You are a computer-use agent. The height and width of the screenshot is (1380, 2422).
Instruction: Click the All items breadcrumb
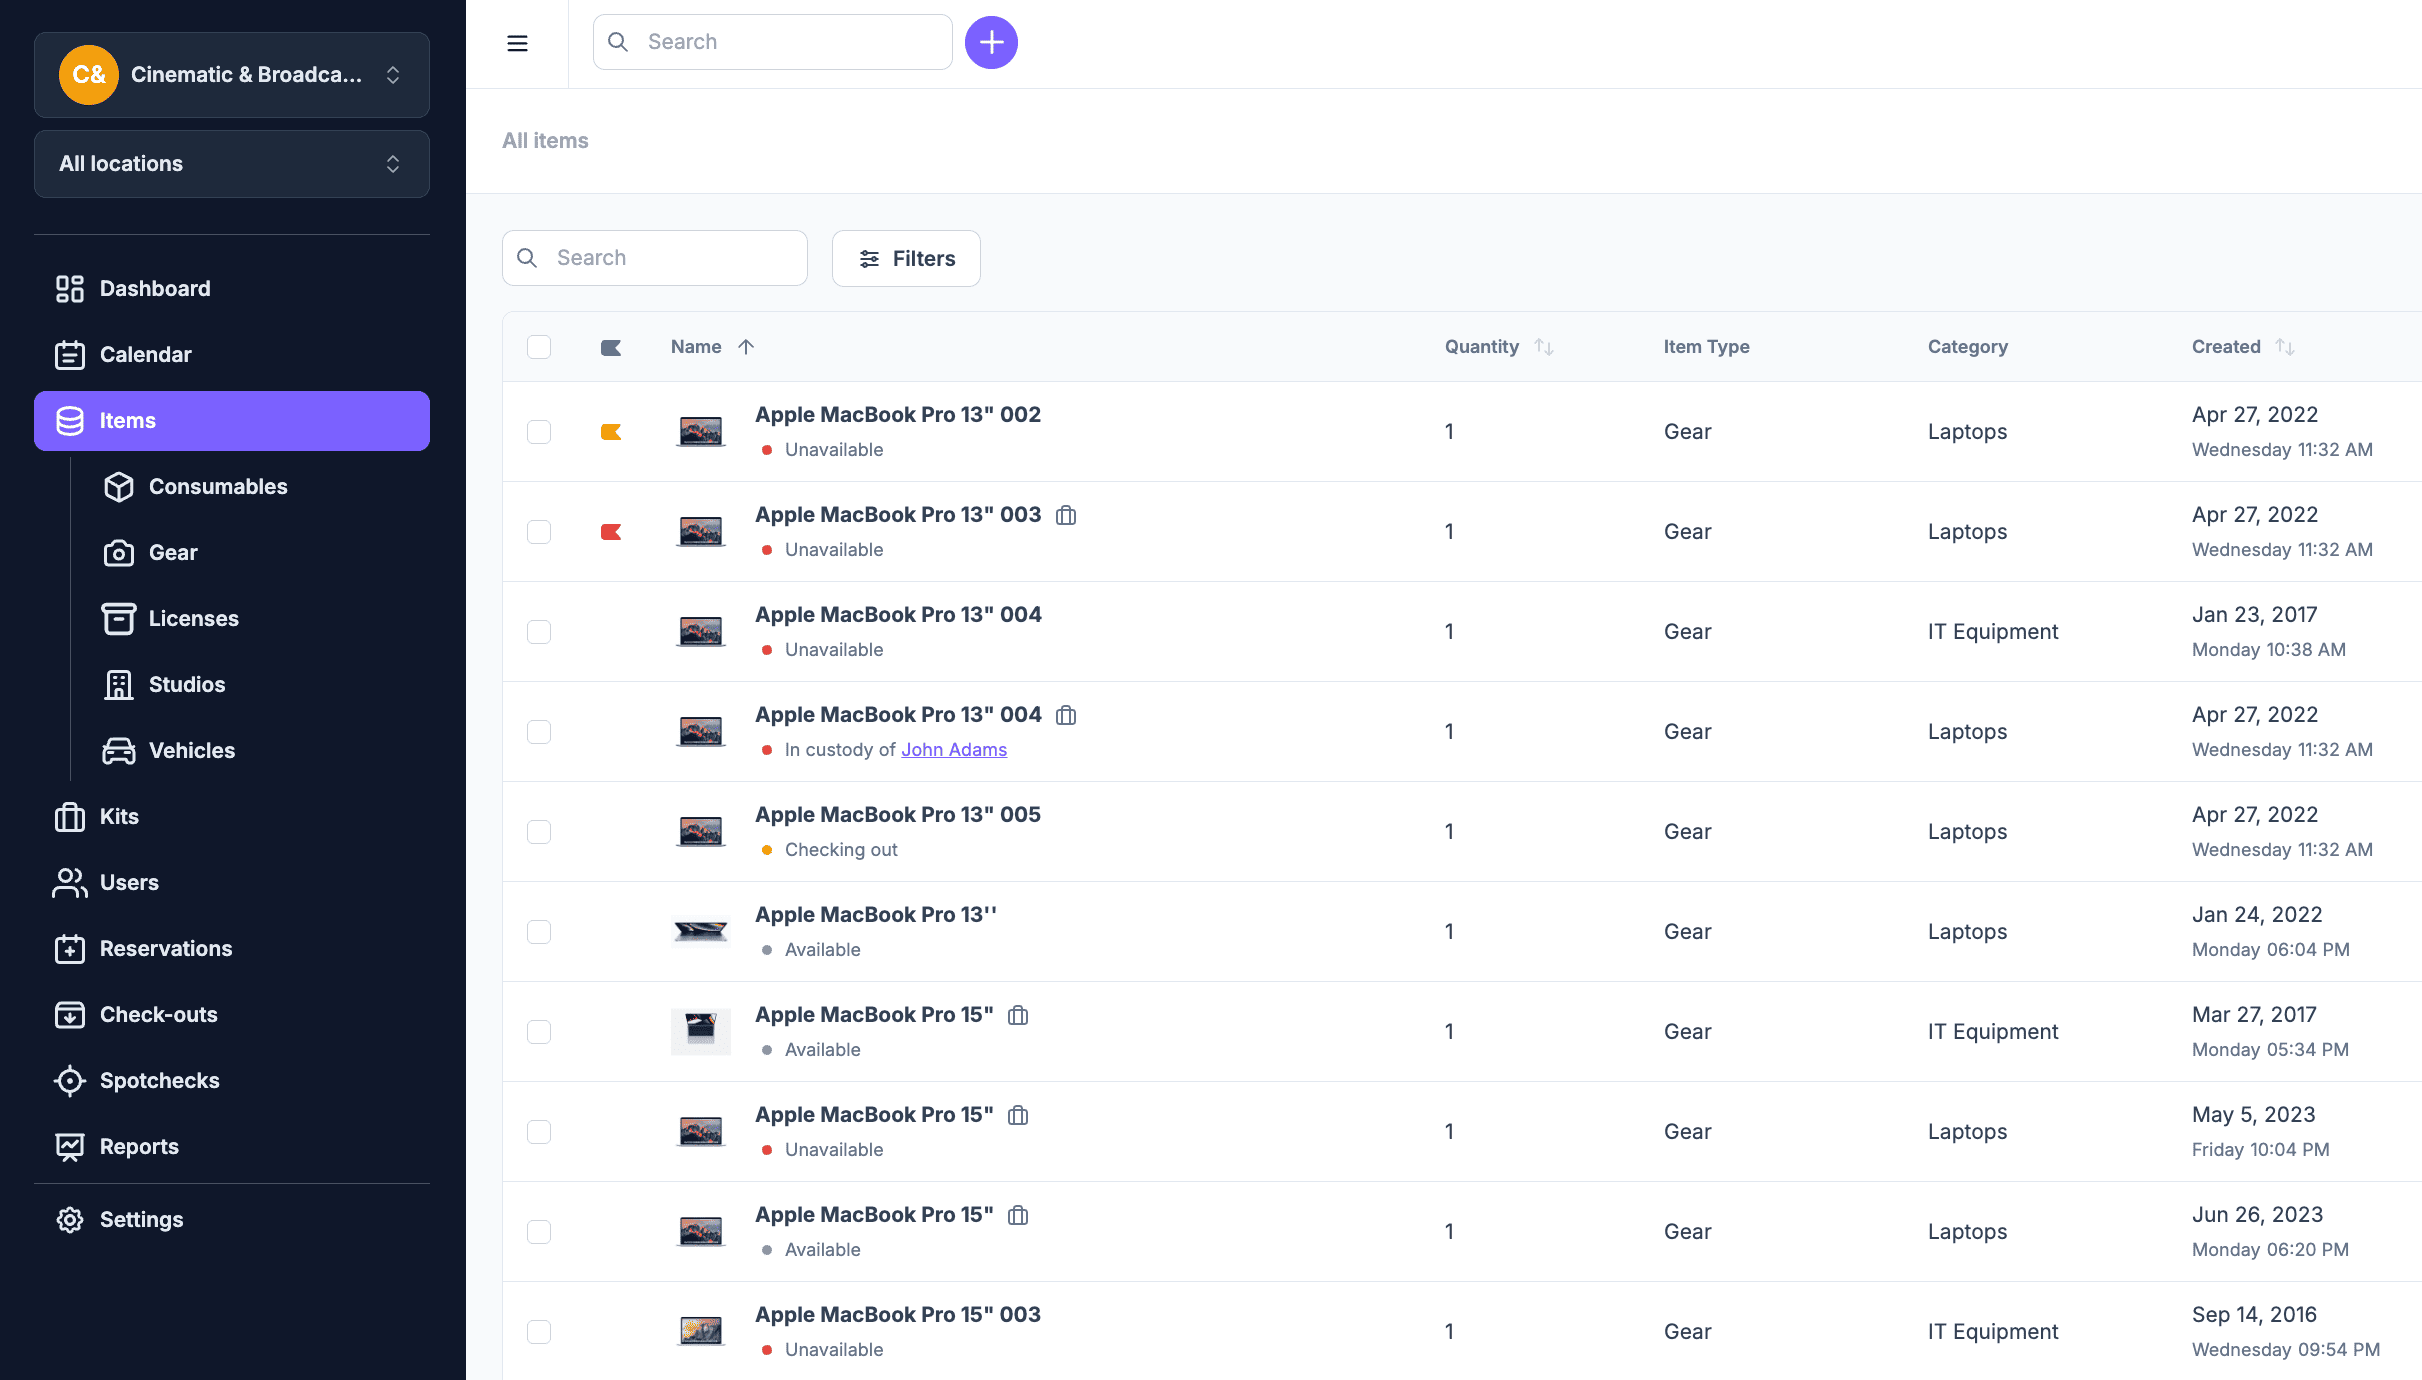click(545, 141)
